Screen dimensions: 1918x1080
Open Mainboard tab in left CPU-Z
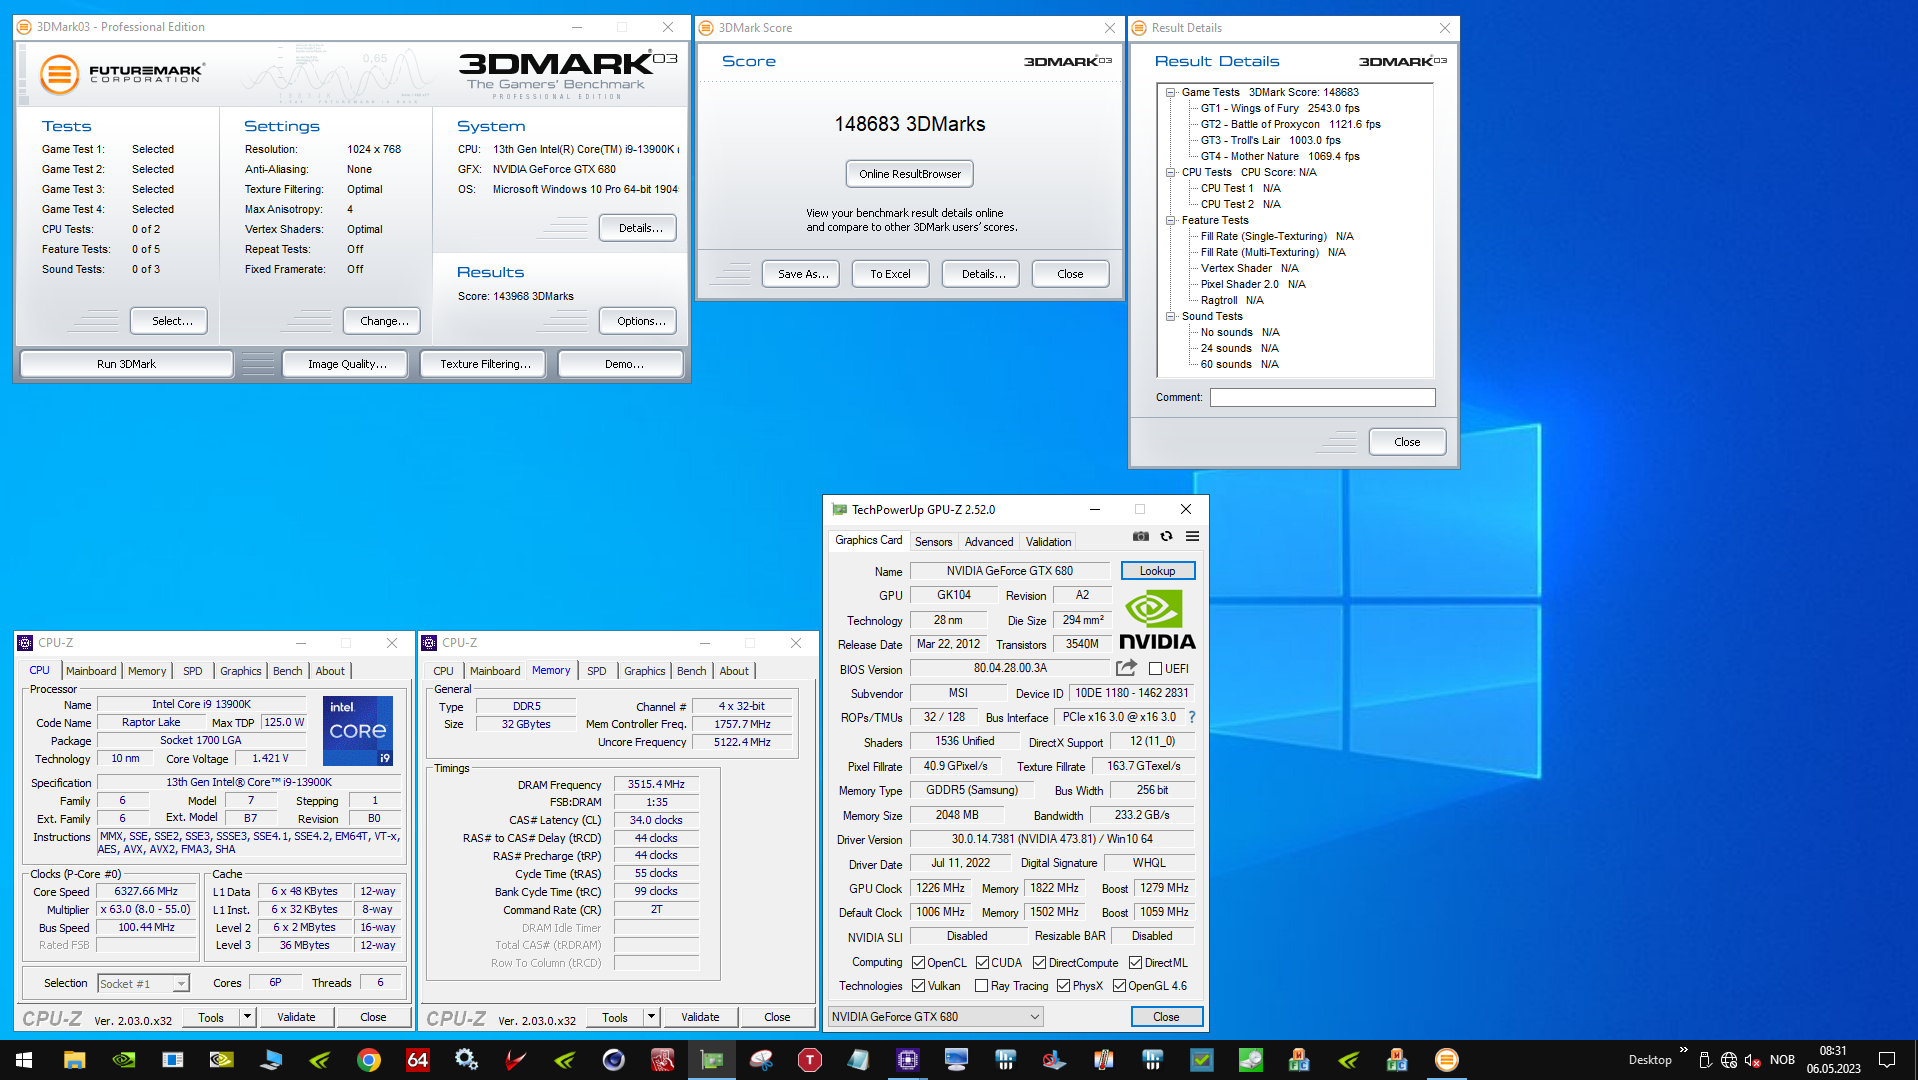point(91,671)
